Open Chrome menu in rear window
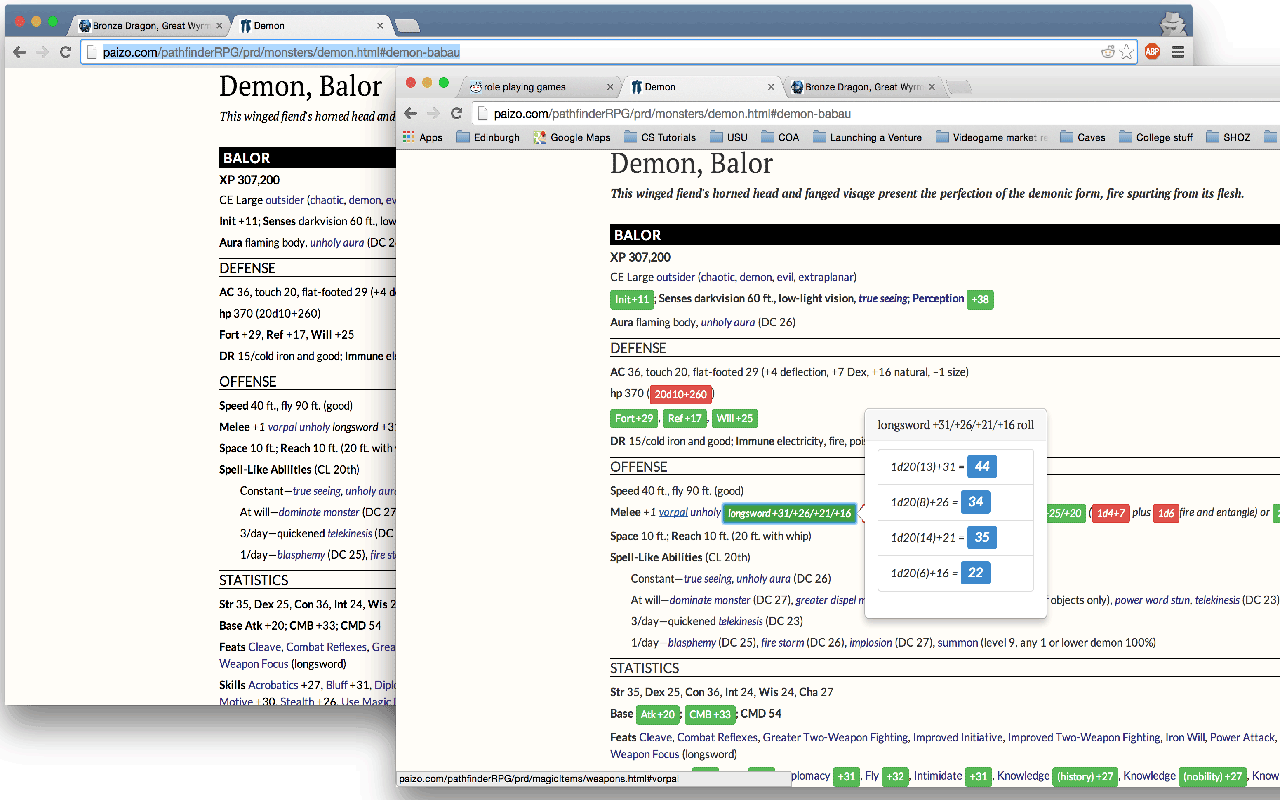1280x800 pixels. (x=1178, y=52)
